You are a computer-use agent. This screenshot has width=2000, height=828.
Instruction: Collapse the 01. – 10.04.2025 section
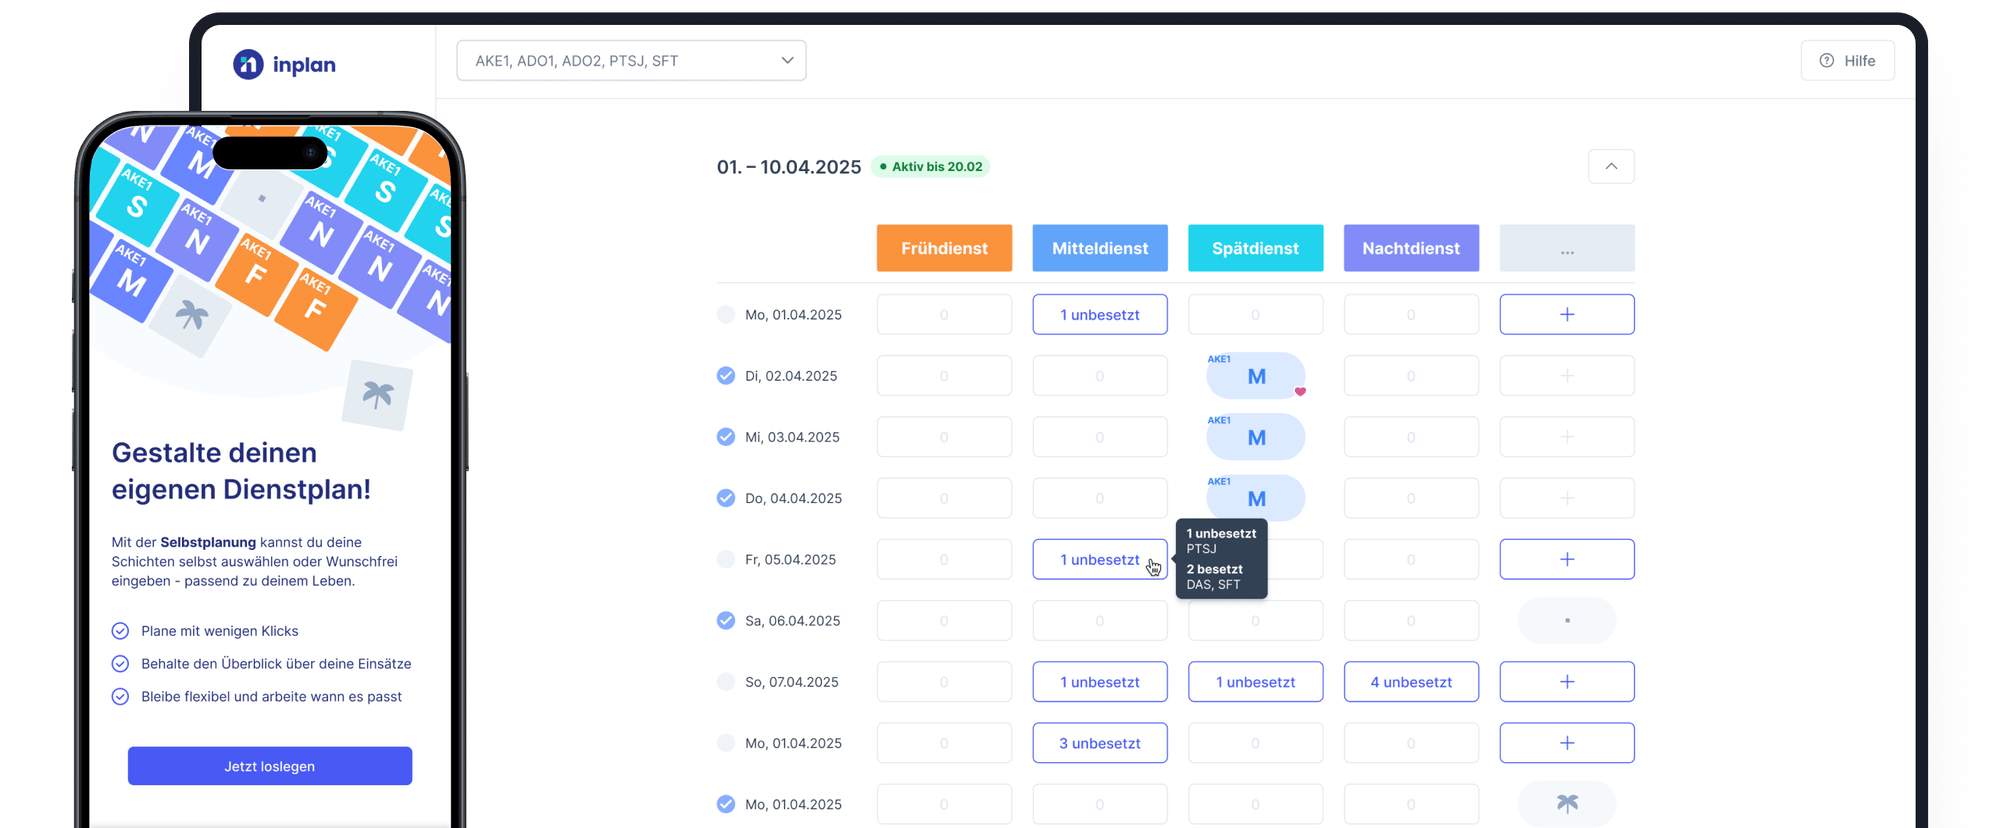click(1611, 166)
